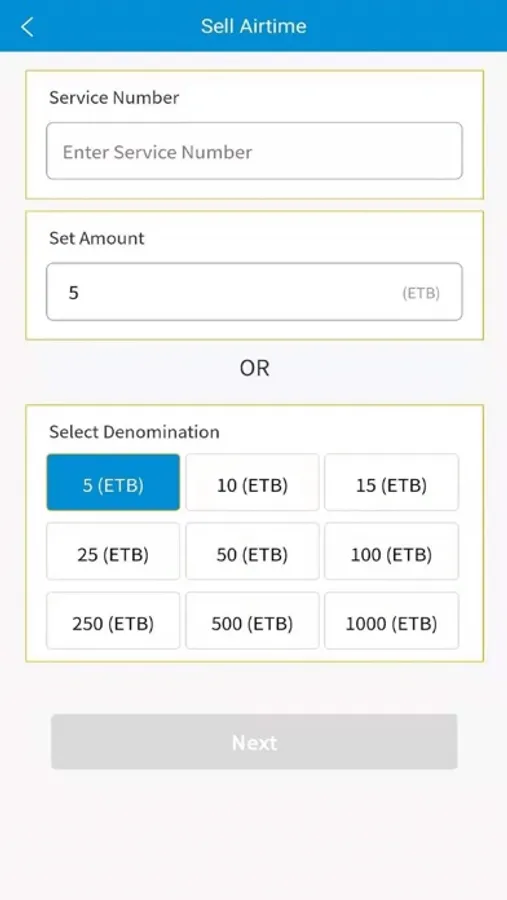Go back using the top-left arrow icon
Screen dimensions: 507x900
tap(27, 26)
